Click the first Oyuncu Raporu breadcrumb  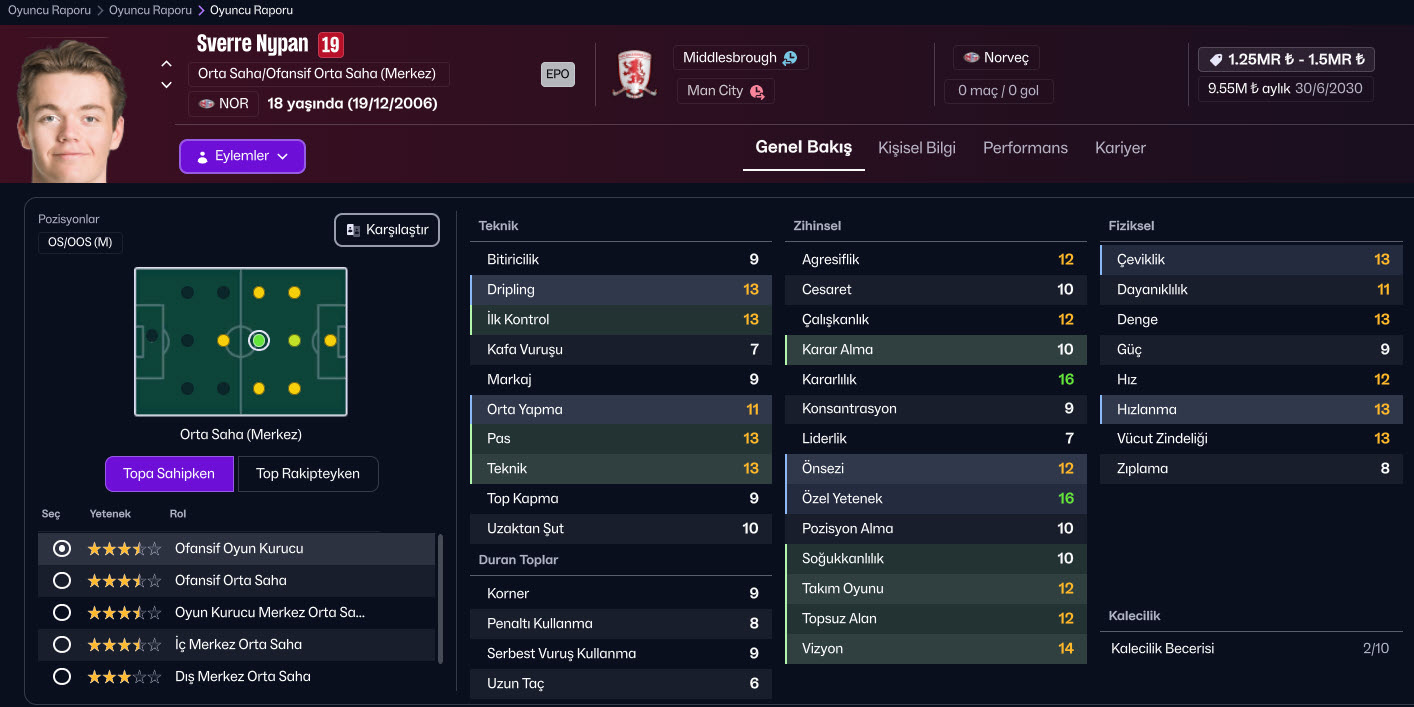click(x=49, y=10)
